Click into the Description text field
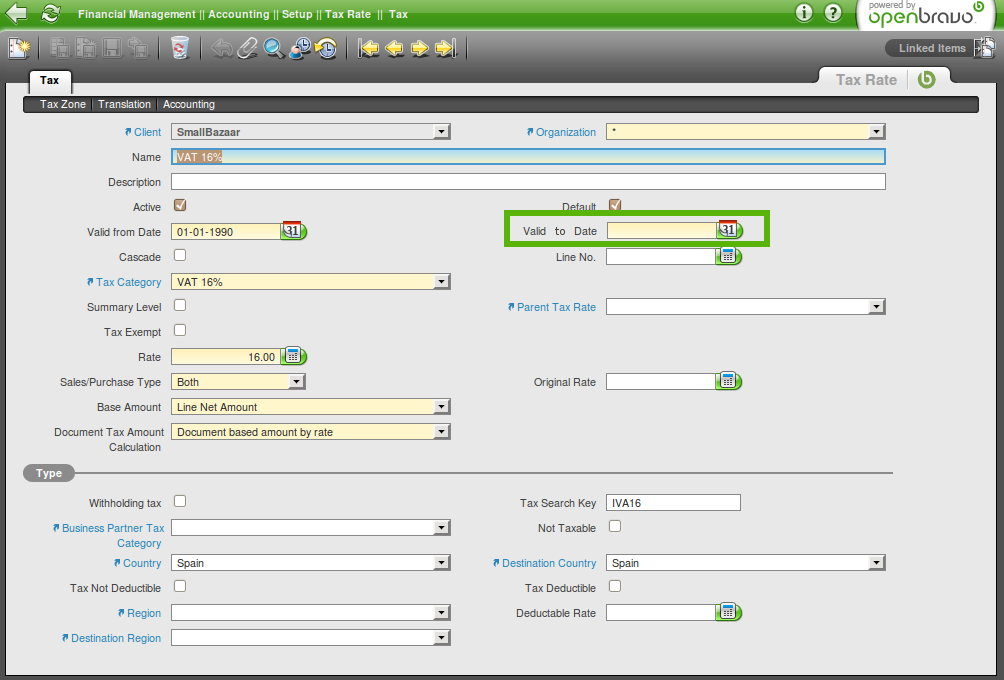Screen dimensions: 1004x680 528,182
